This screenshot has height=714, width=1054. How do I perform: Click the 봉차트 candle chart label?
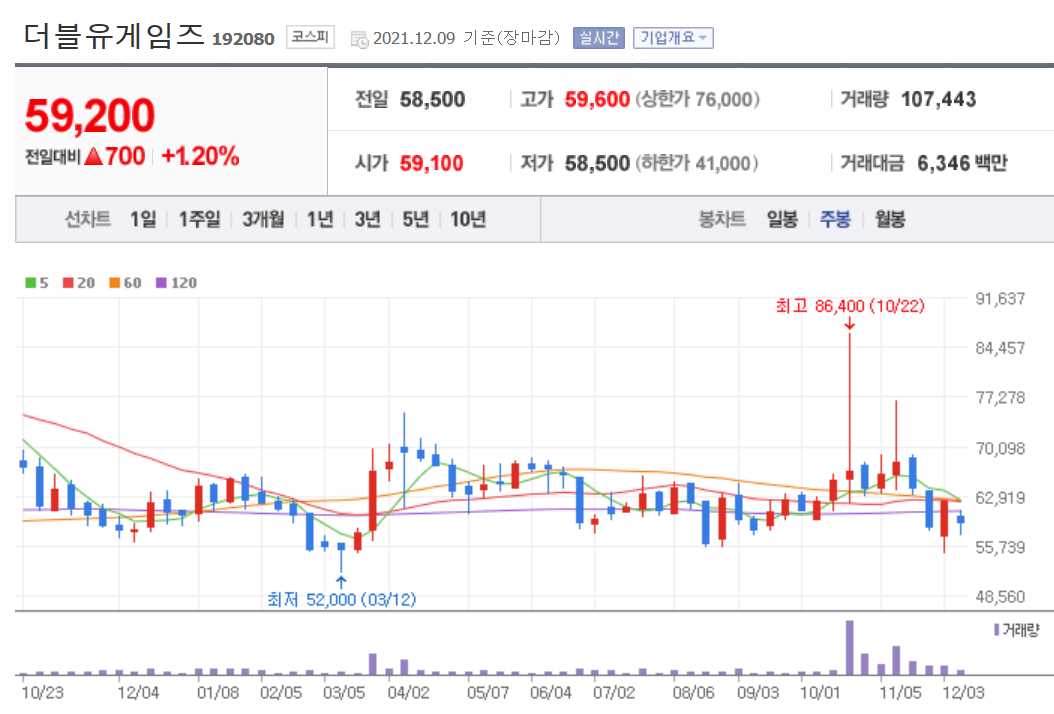click(x=722, y=219)
